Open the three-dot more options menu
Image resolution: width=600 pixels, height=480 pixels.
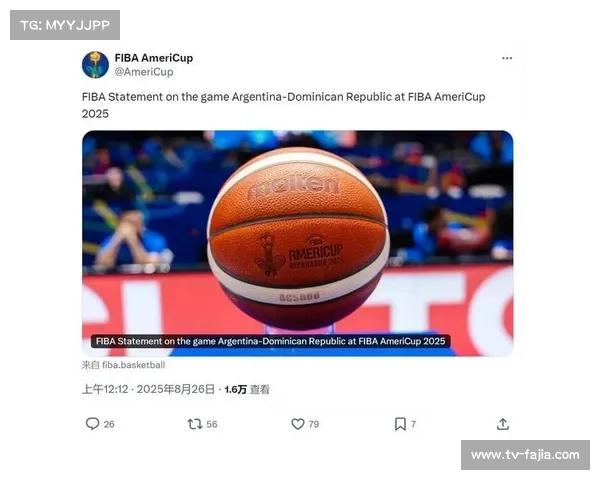point(507,58)
